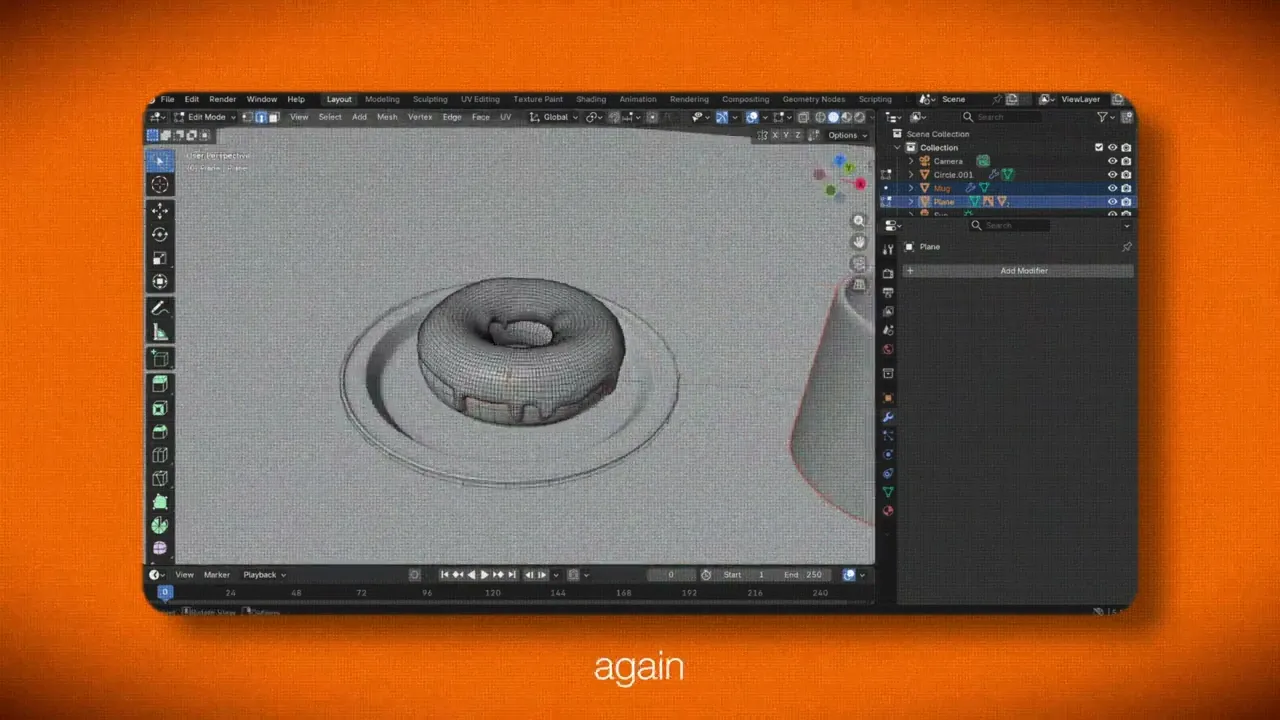This screenshot has height=720, width=1280.
Task: Expand the Mug tree item
Action: [x=911, y=188]
